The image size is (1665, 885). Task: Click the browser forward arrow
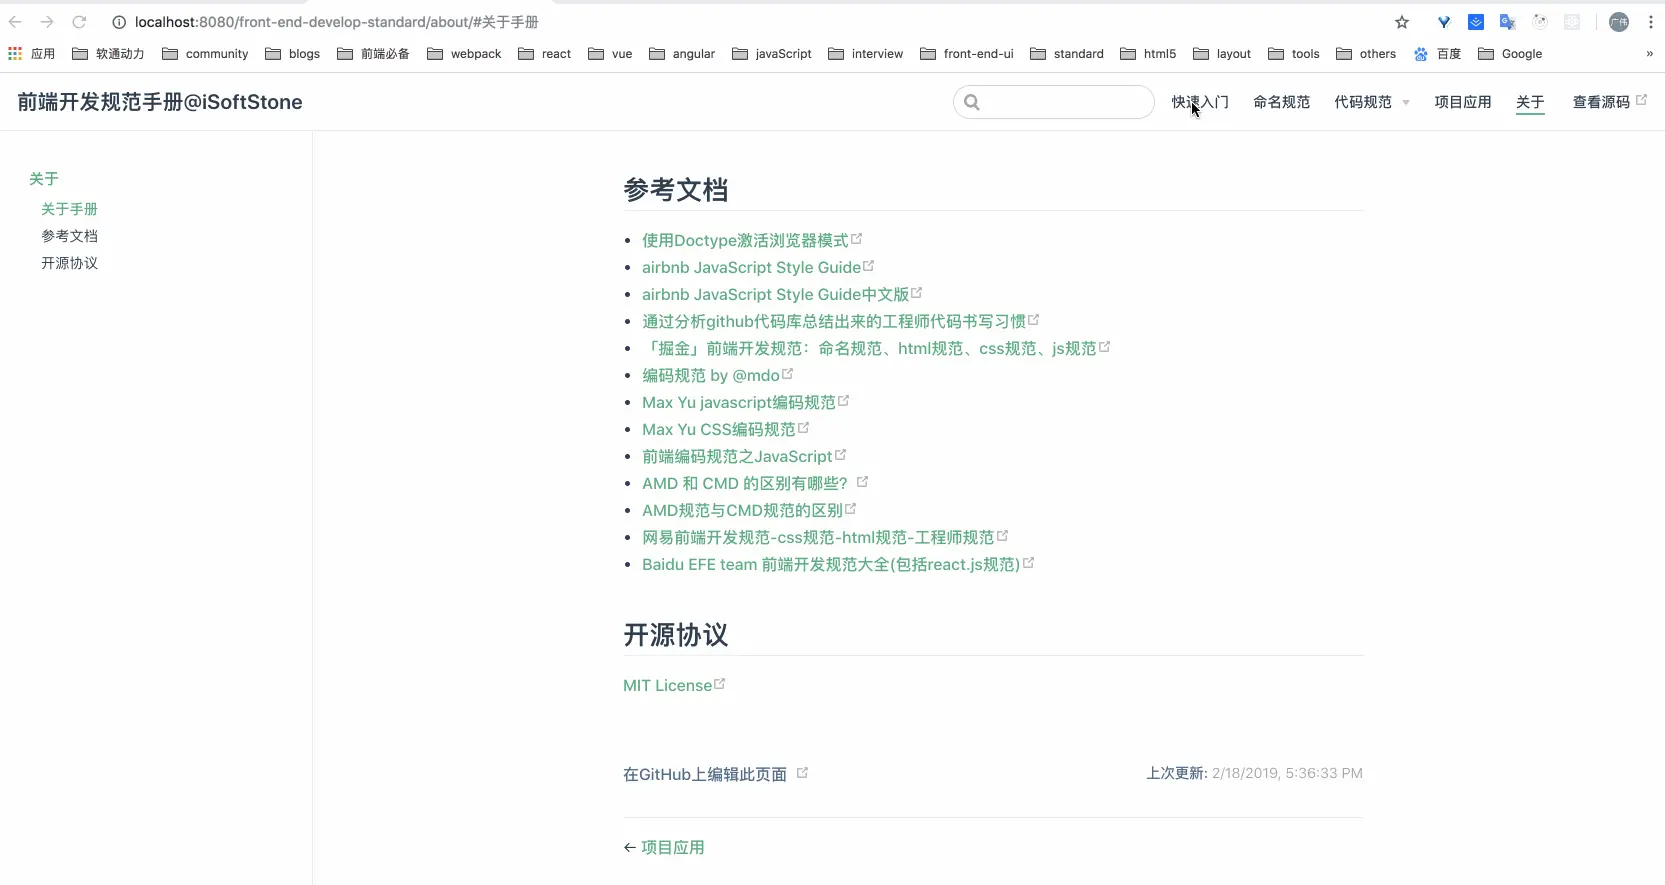47,22
